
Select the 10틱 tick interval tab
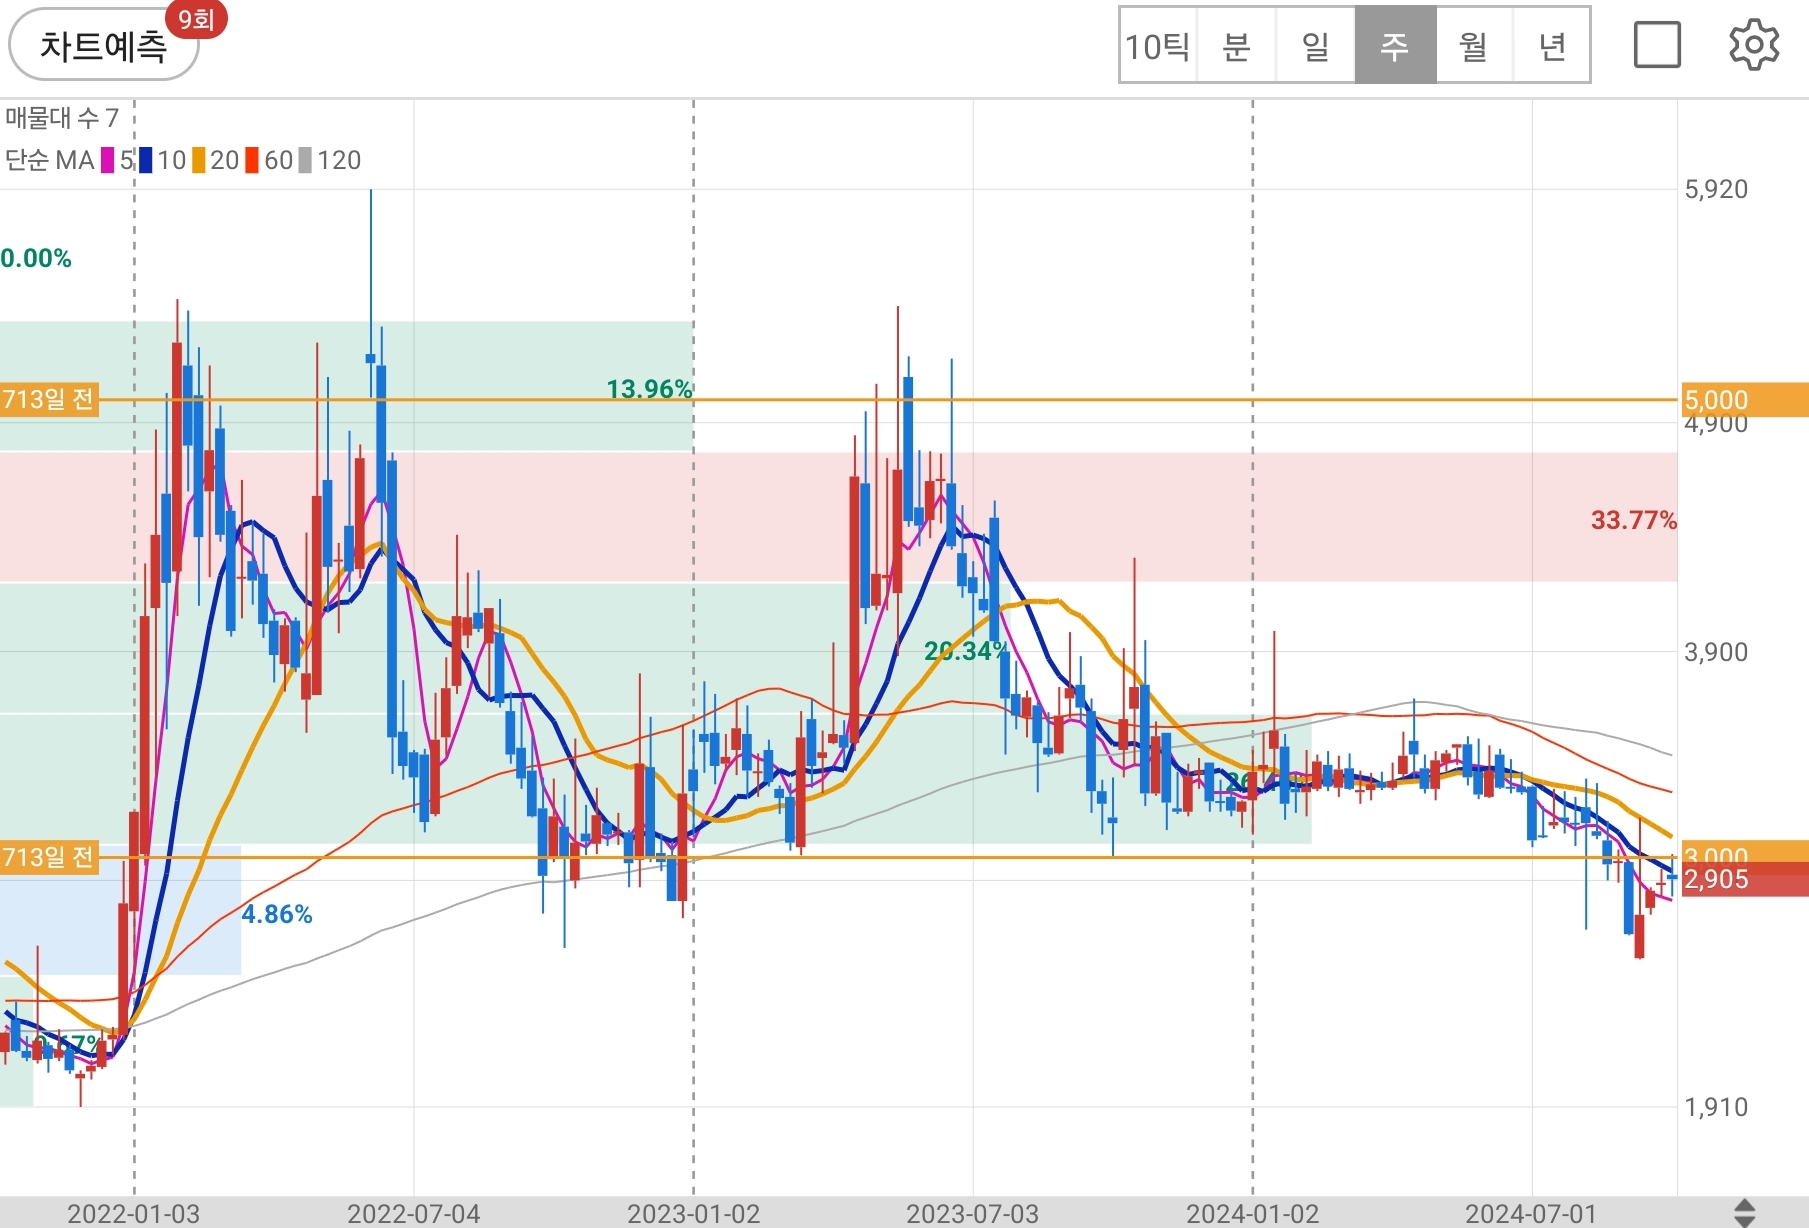coord(1158,46)
